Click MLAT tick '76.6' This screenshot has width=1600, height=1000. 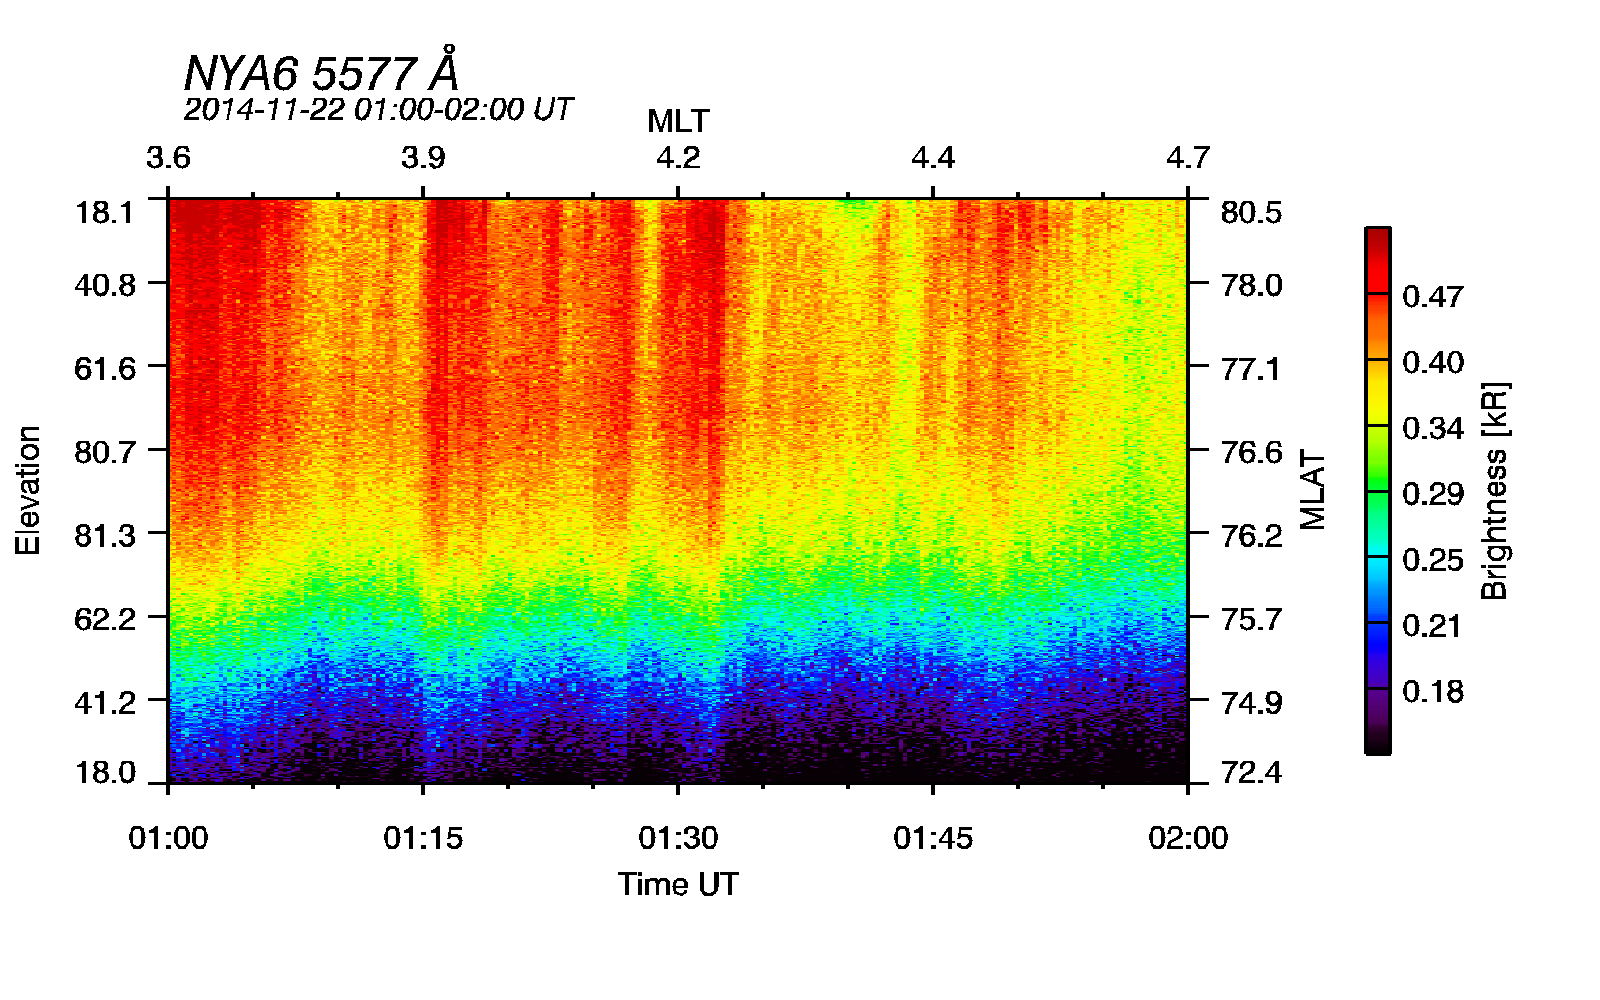coord(1251,452)
